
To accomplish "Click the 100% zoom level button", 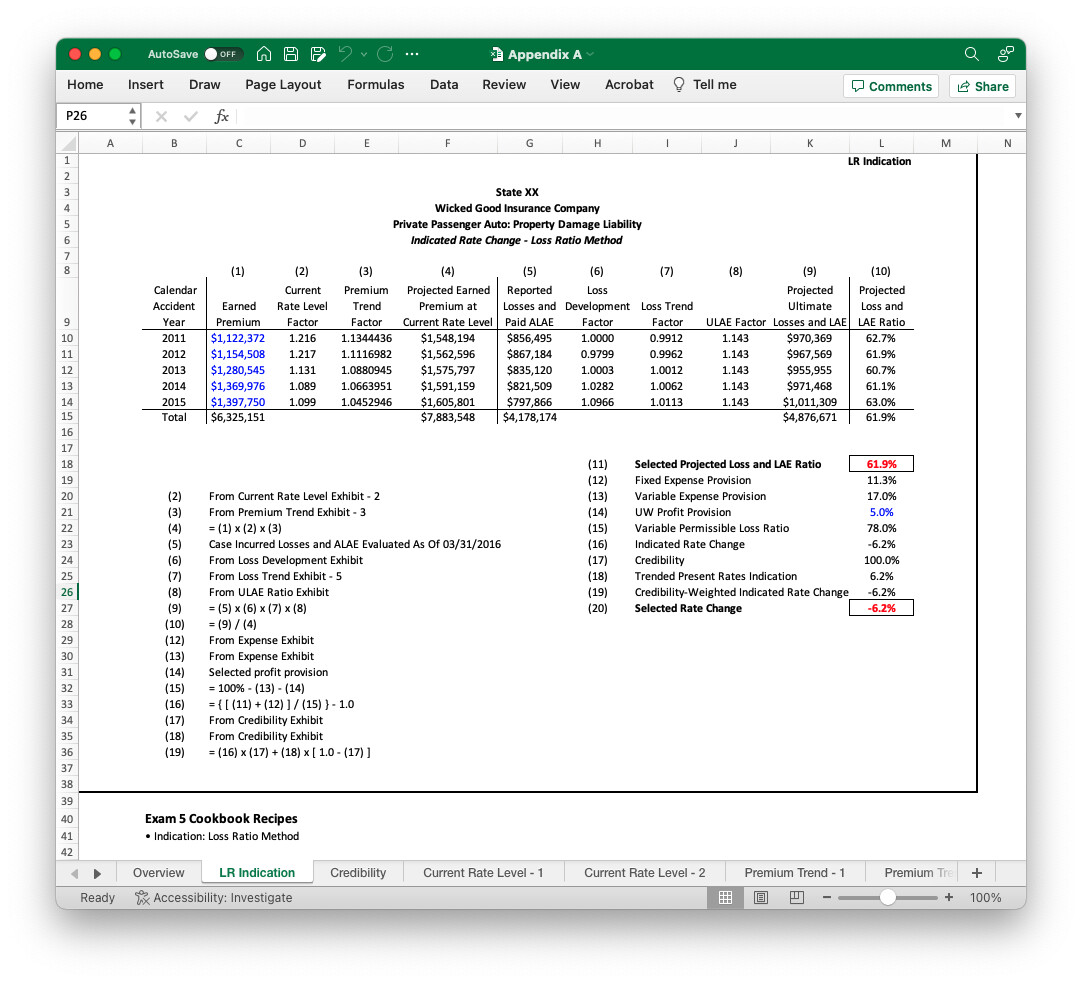I will (985, 897).
